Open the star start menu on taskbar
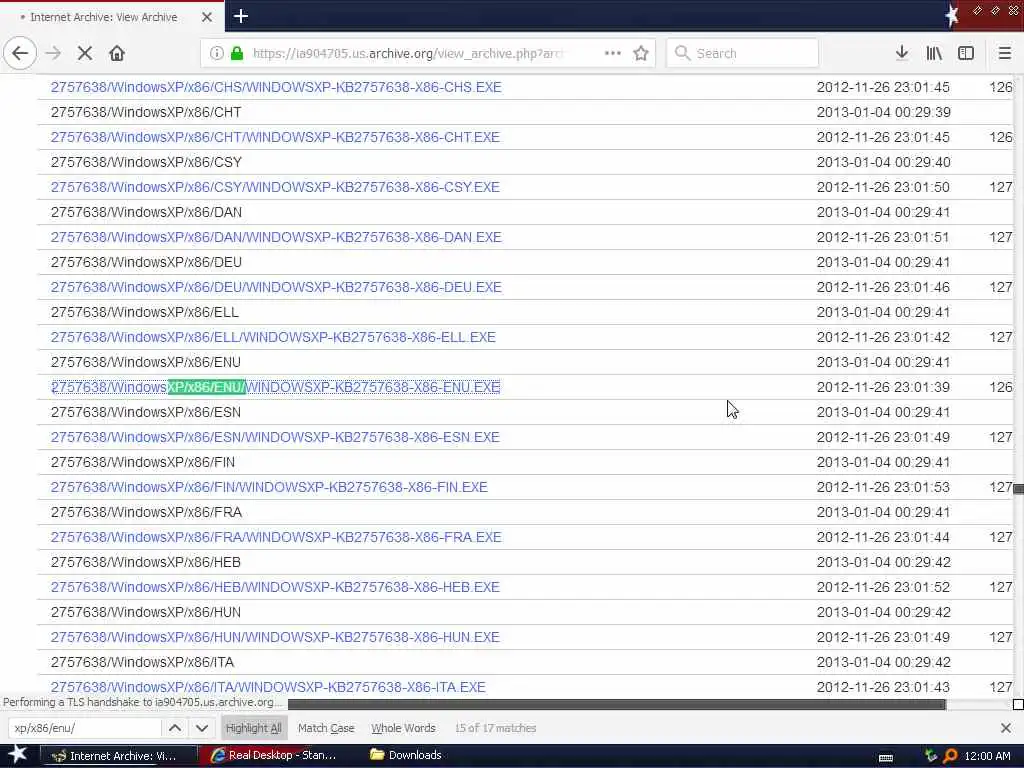This screenshot has height=768, width=1024. pos(17,755)
